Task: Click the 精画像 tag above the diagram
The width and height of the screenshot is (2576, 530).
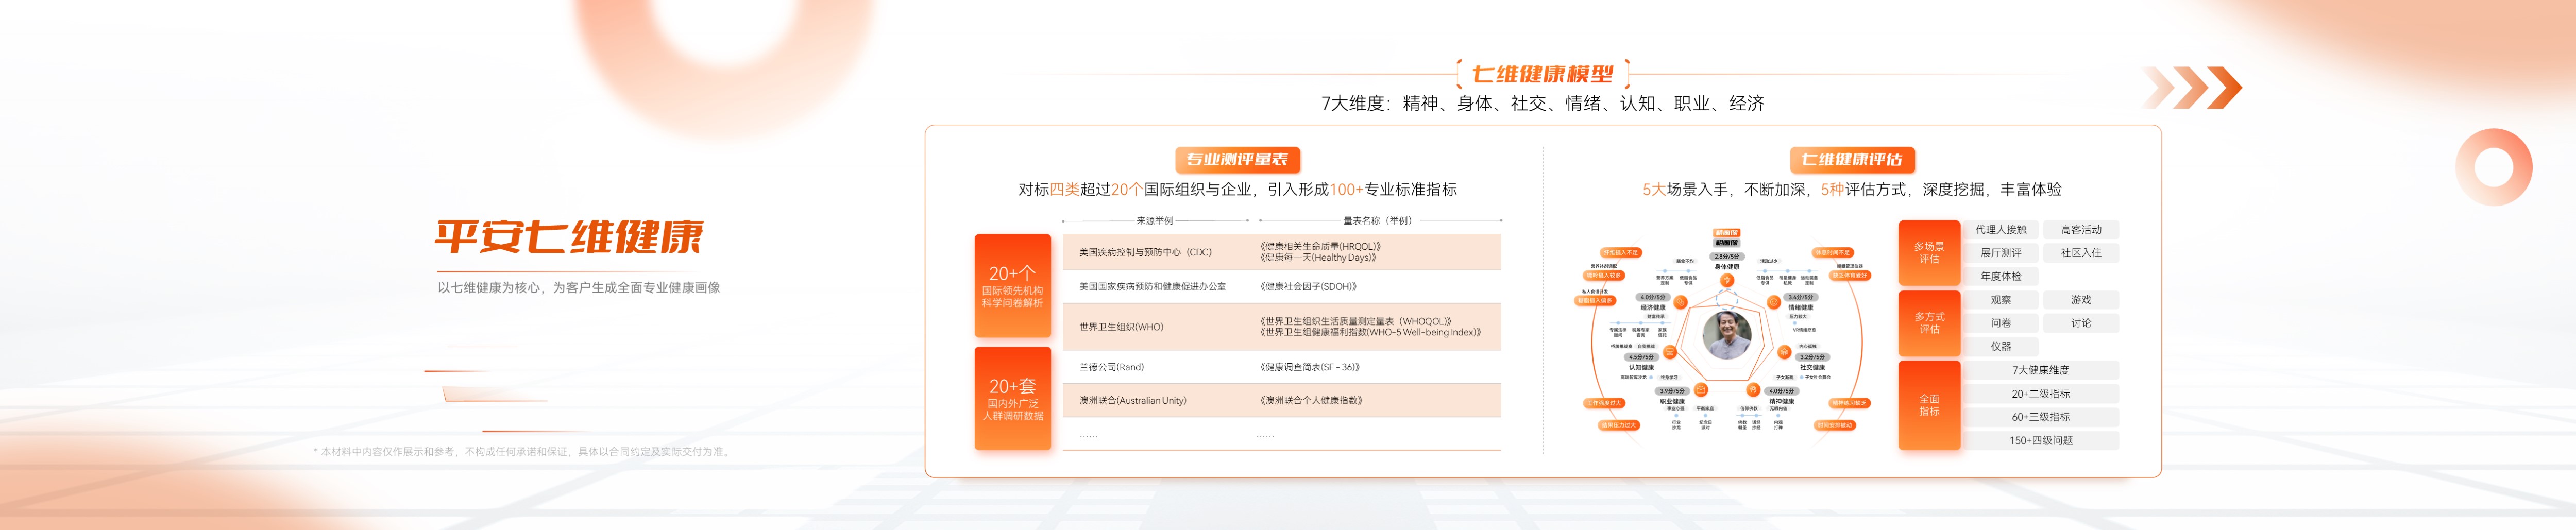Action: tap(1727, 233)
